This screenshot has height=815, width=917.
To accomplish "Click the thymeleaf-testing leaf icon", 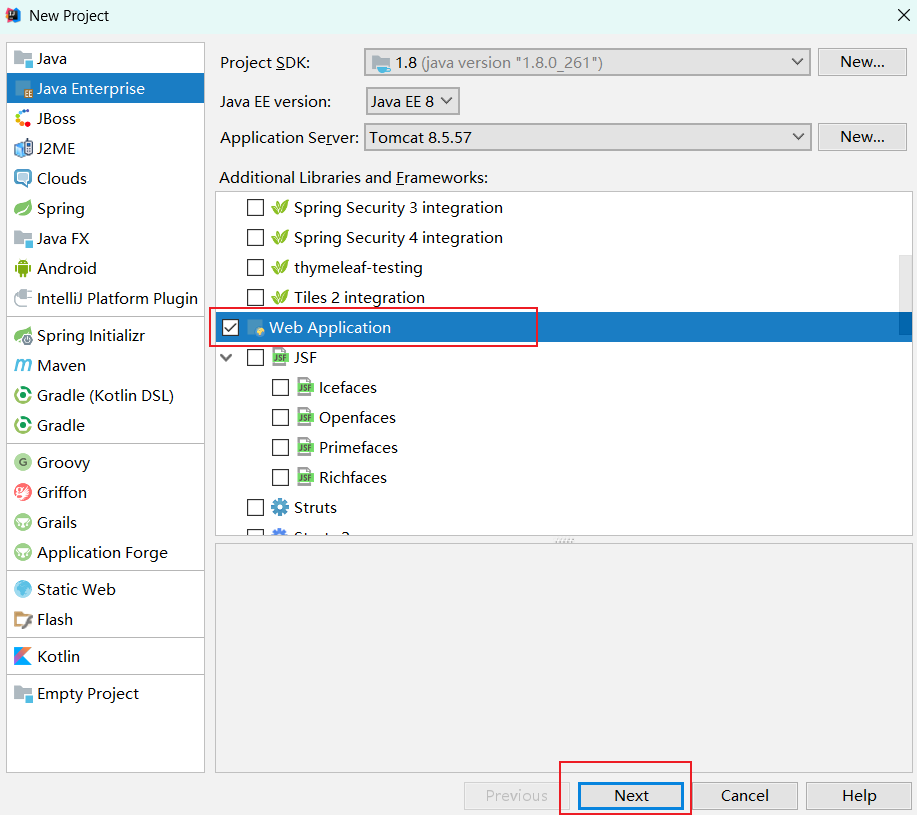I will point(280,267).
